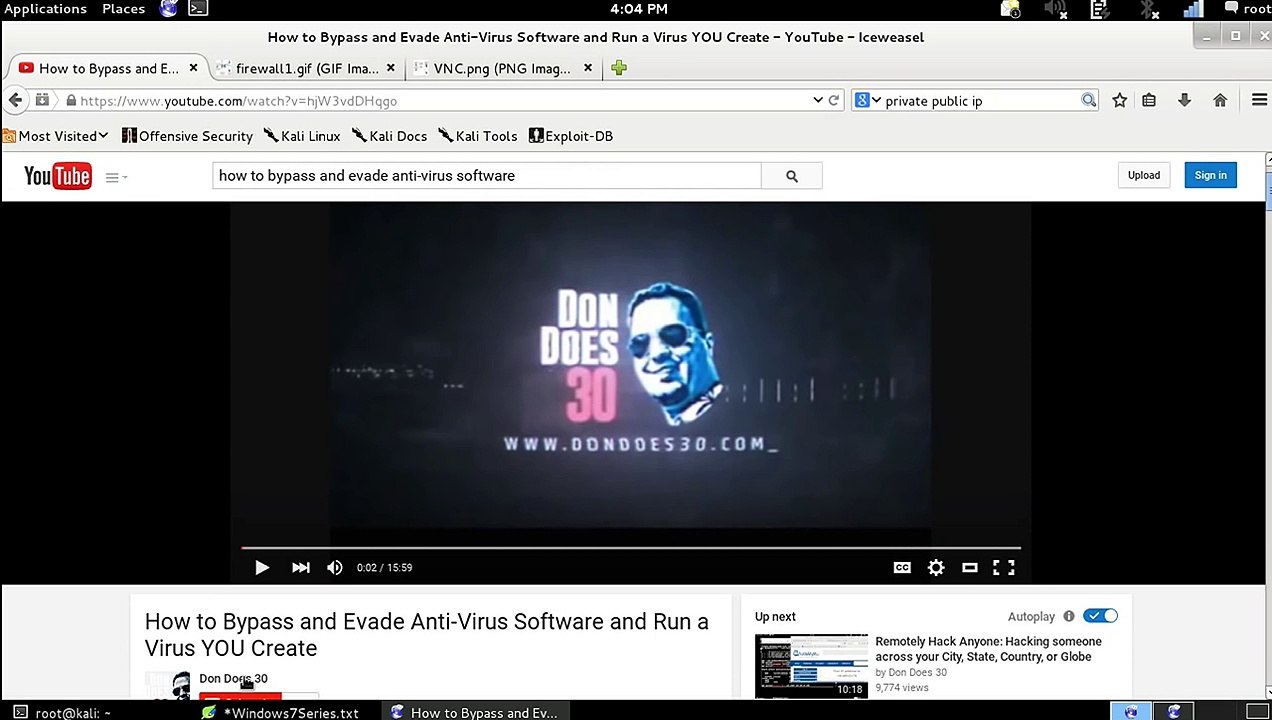
Task: Open the downloads arrow icon
Action: coord(1184,100)
